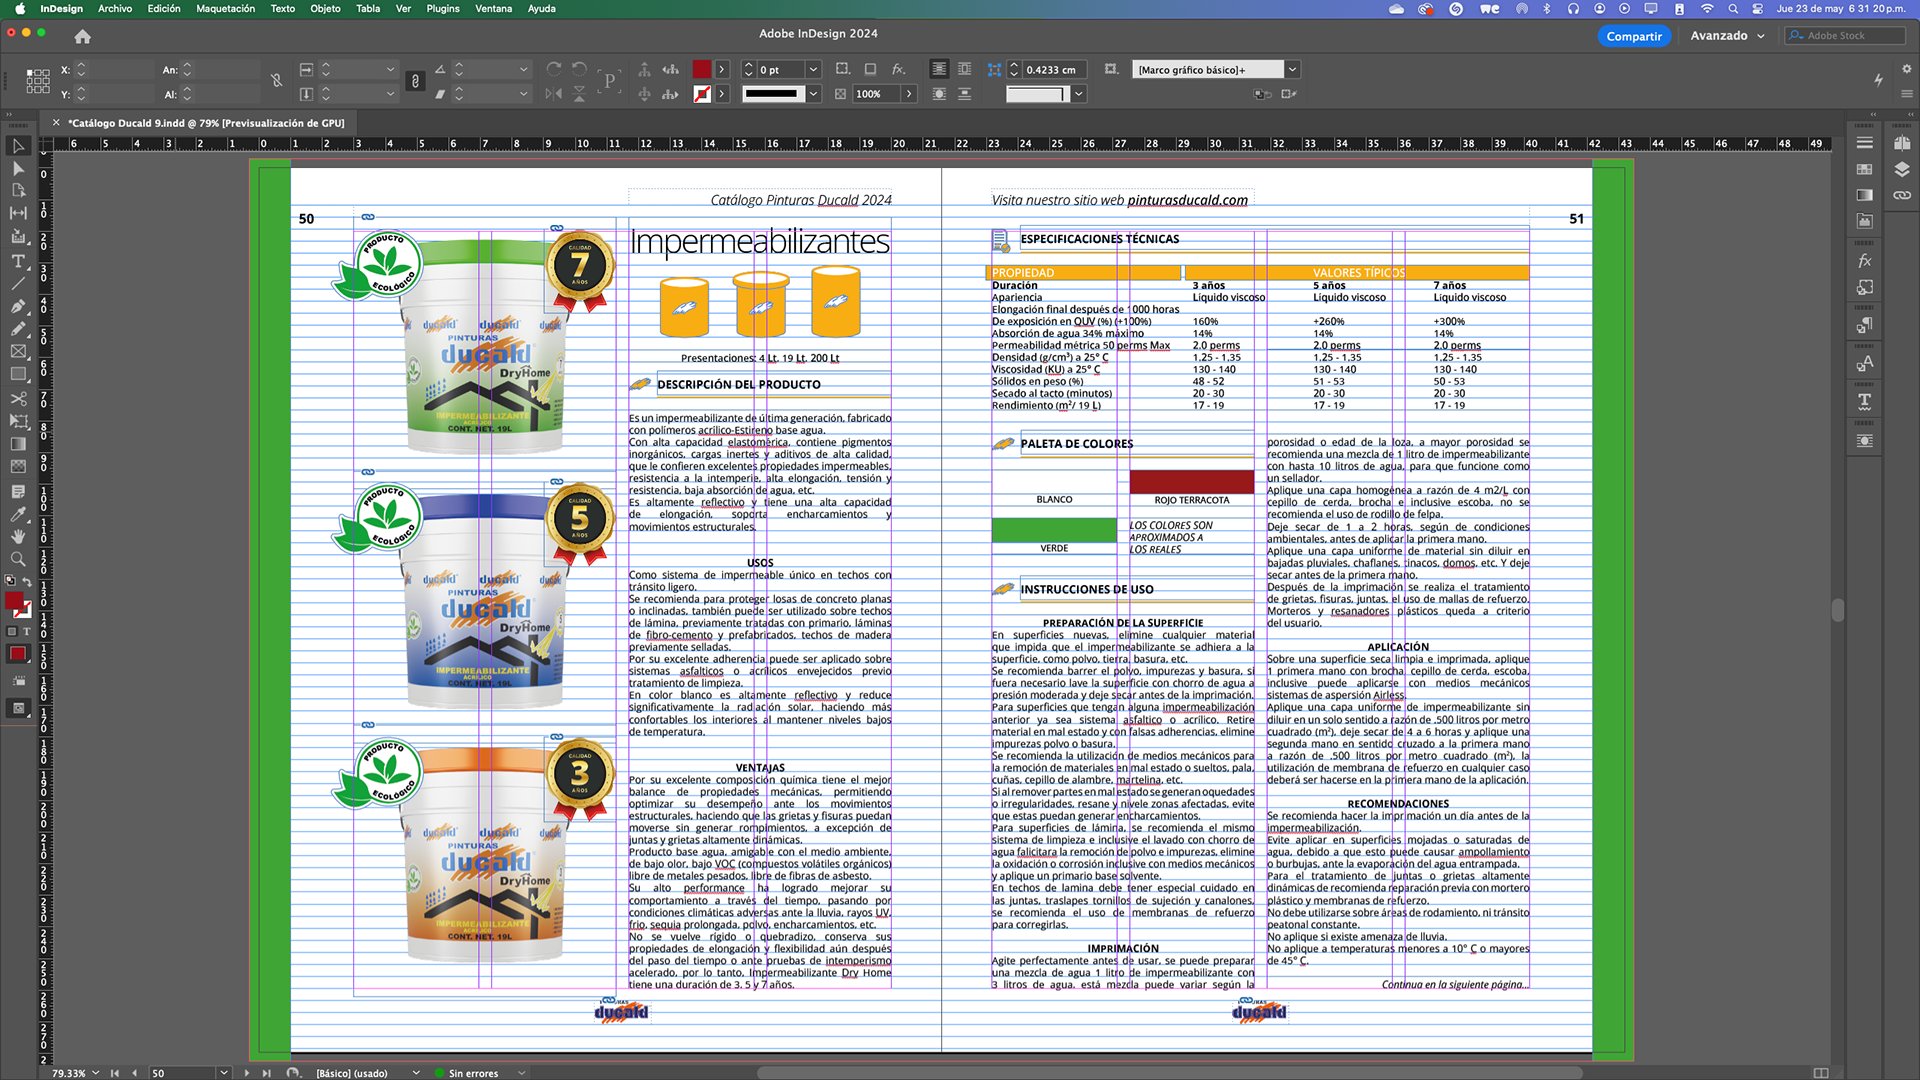1920x1080 pixels.
Task: Open the Stroke panel icon
Action: click(1865, 143)
